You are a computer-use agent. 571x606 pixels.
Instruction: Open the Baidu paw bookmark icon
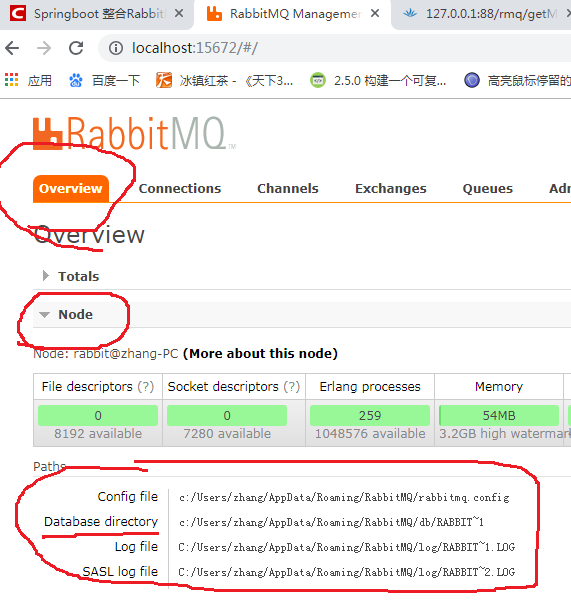(76, 80)
